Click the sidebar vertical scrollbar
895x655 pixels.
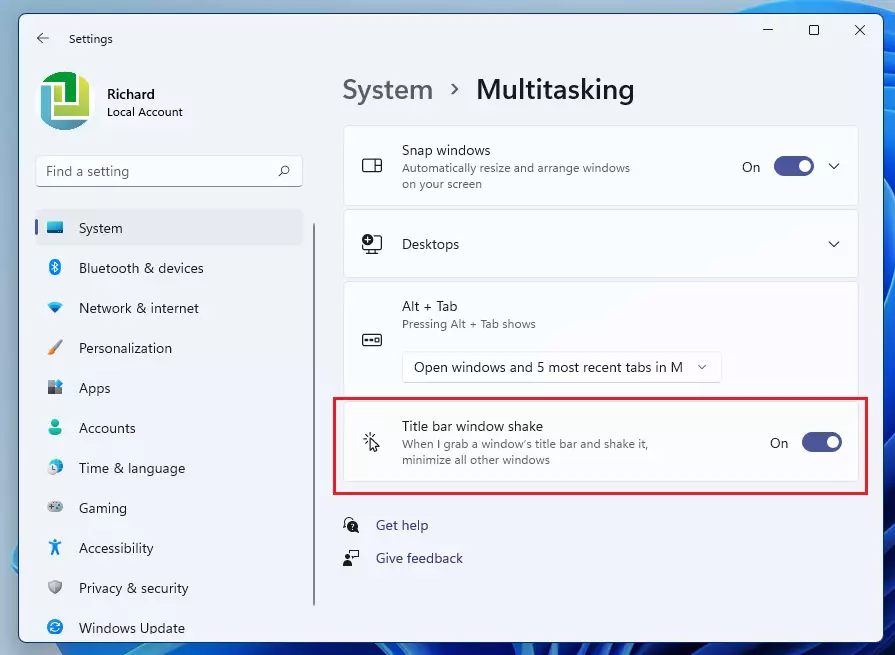coord(314,414)
